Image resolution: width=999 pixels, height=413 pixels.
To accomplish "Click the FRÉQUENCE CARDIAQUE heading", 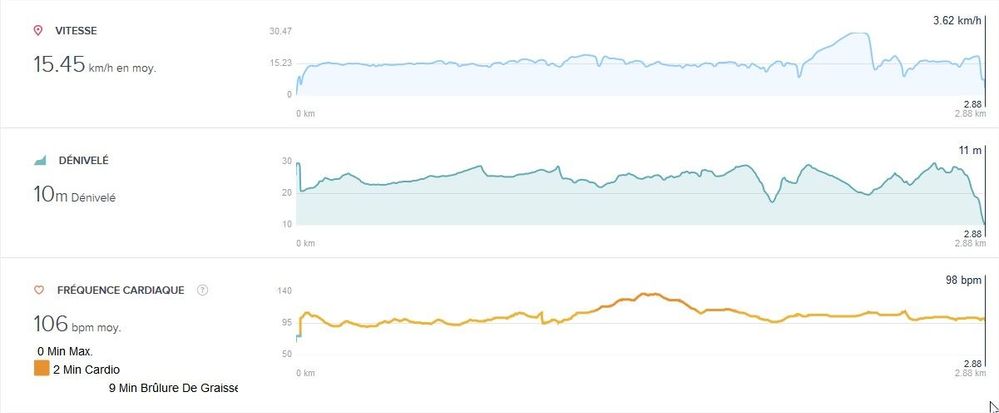I will (121, 290).
